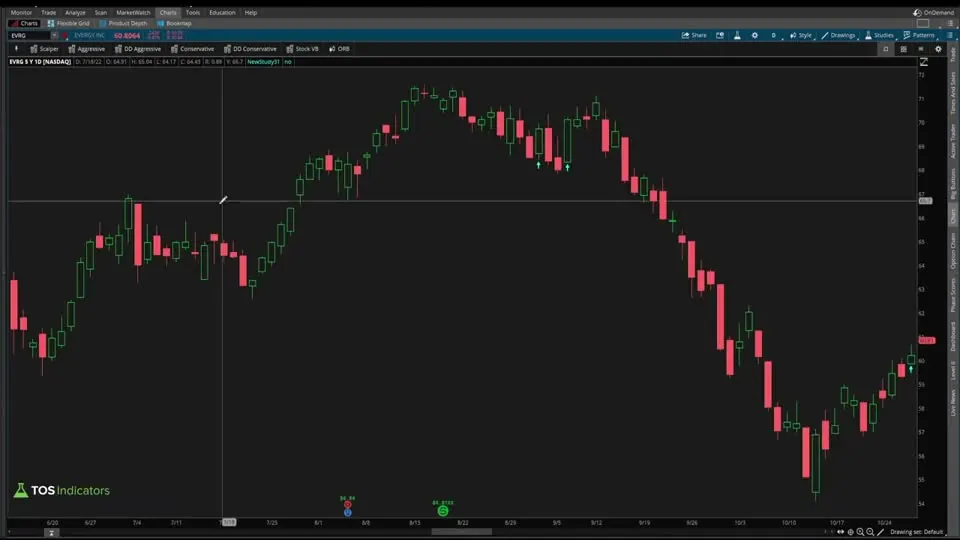960x540 pixels.
Task: Open list menu icon beside grid layout
Action: (950, 23)
